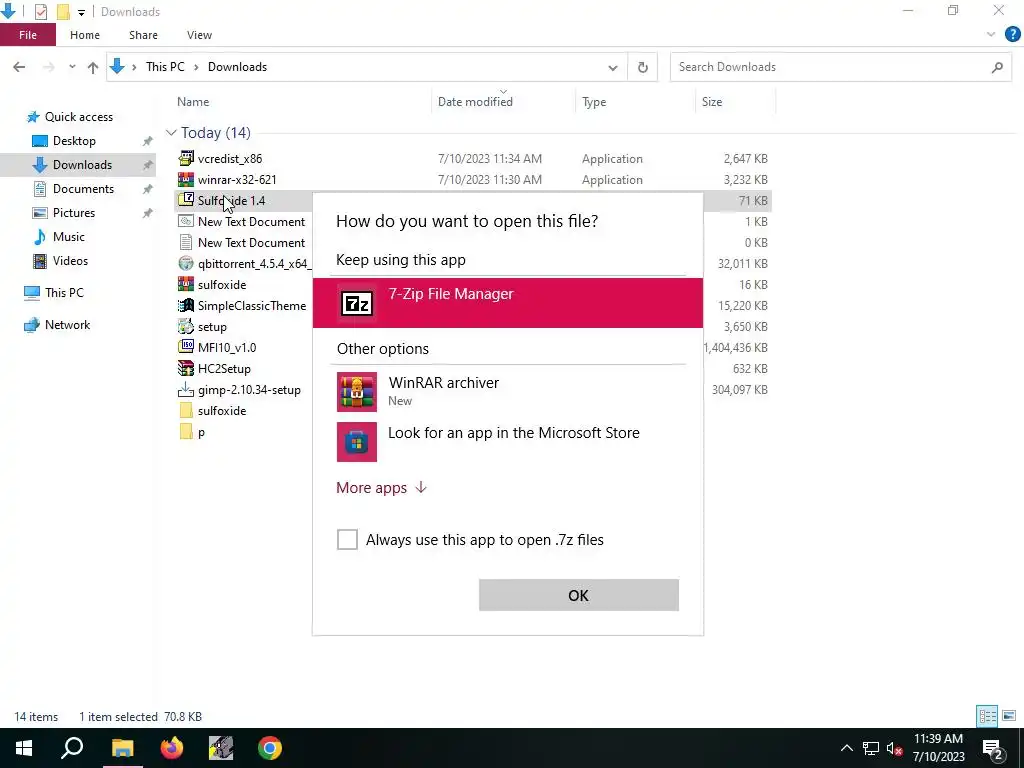Select 7-Zip File Manager app option
The height and width of the screenshot is (768, 1024).
click(507, 303)
